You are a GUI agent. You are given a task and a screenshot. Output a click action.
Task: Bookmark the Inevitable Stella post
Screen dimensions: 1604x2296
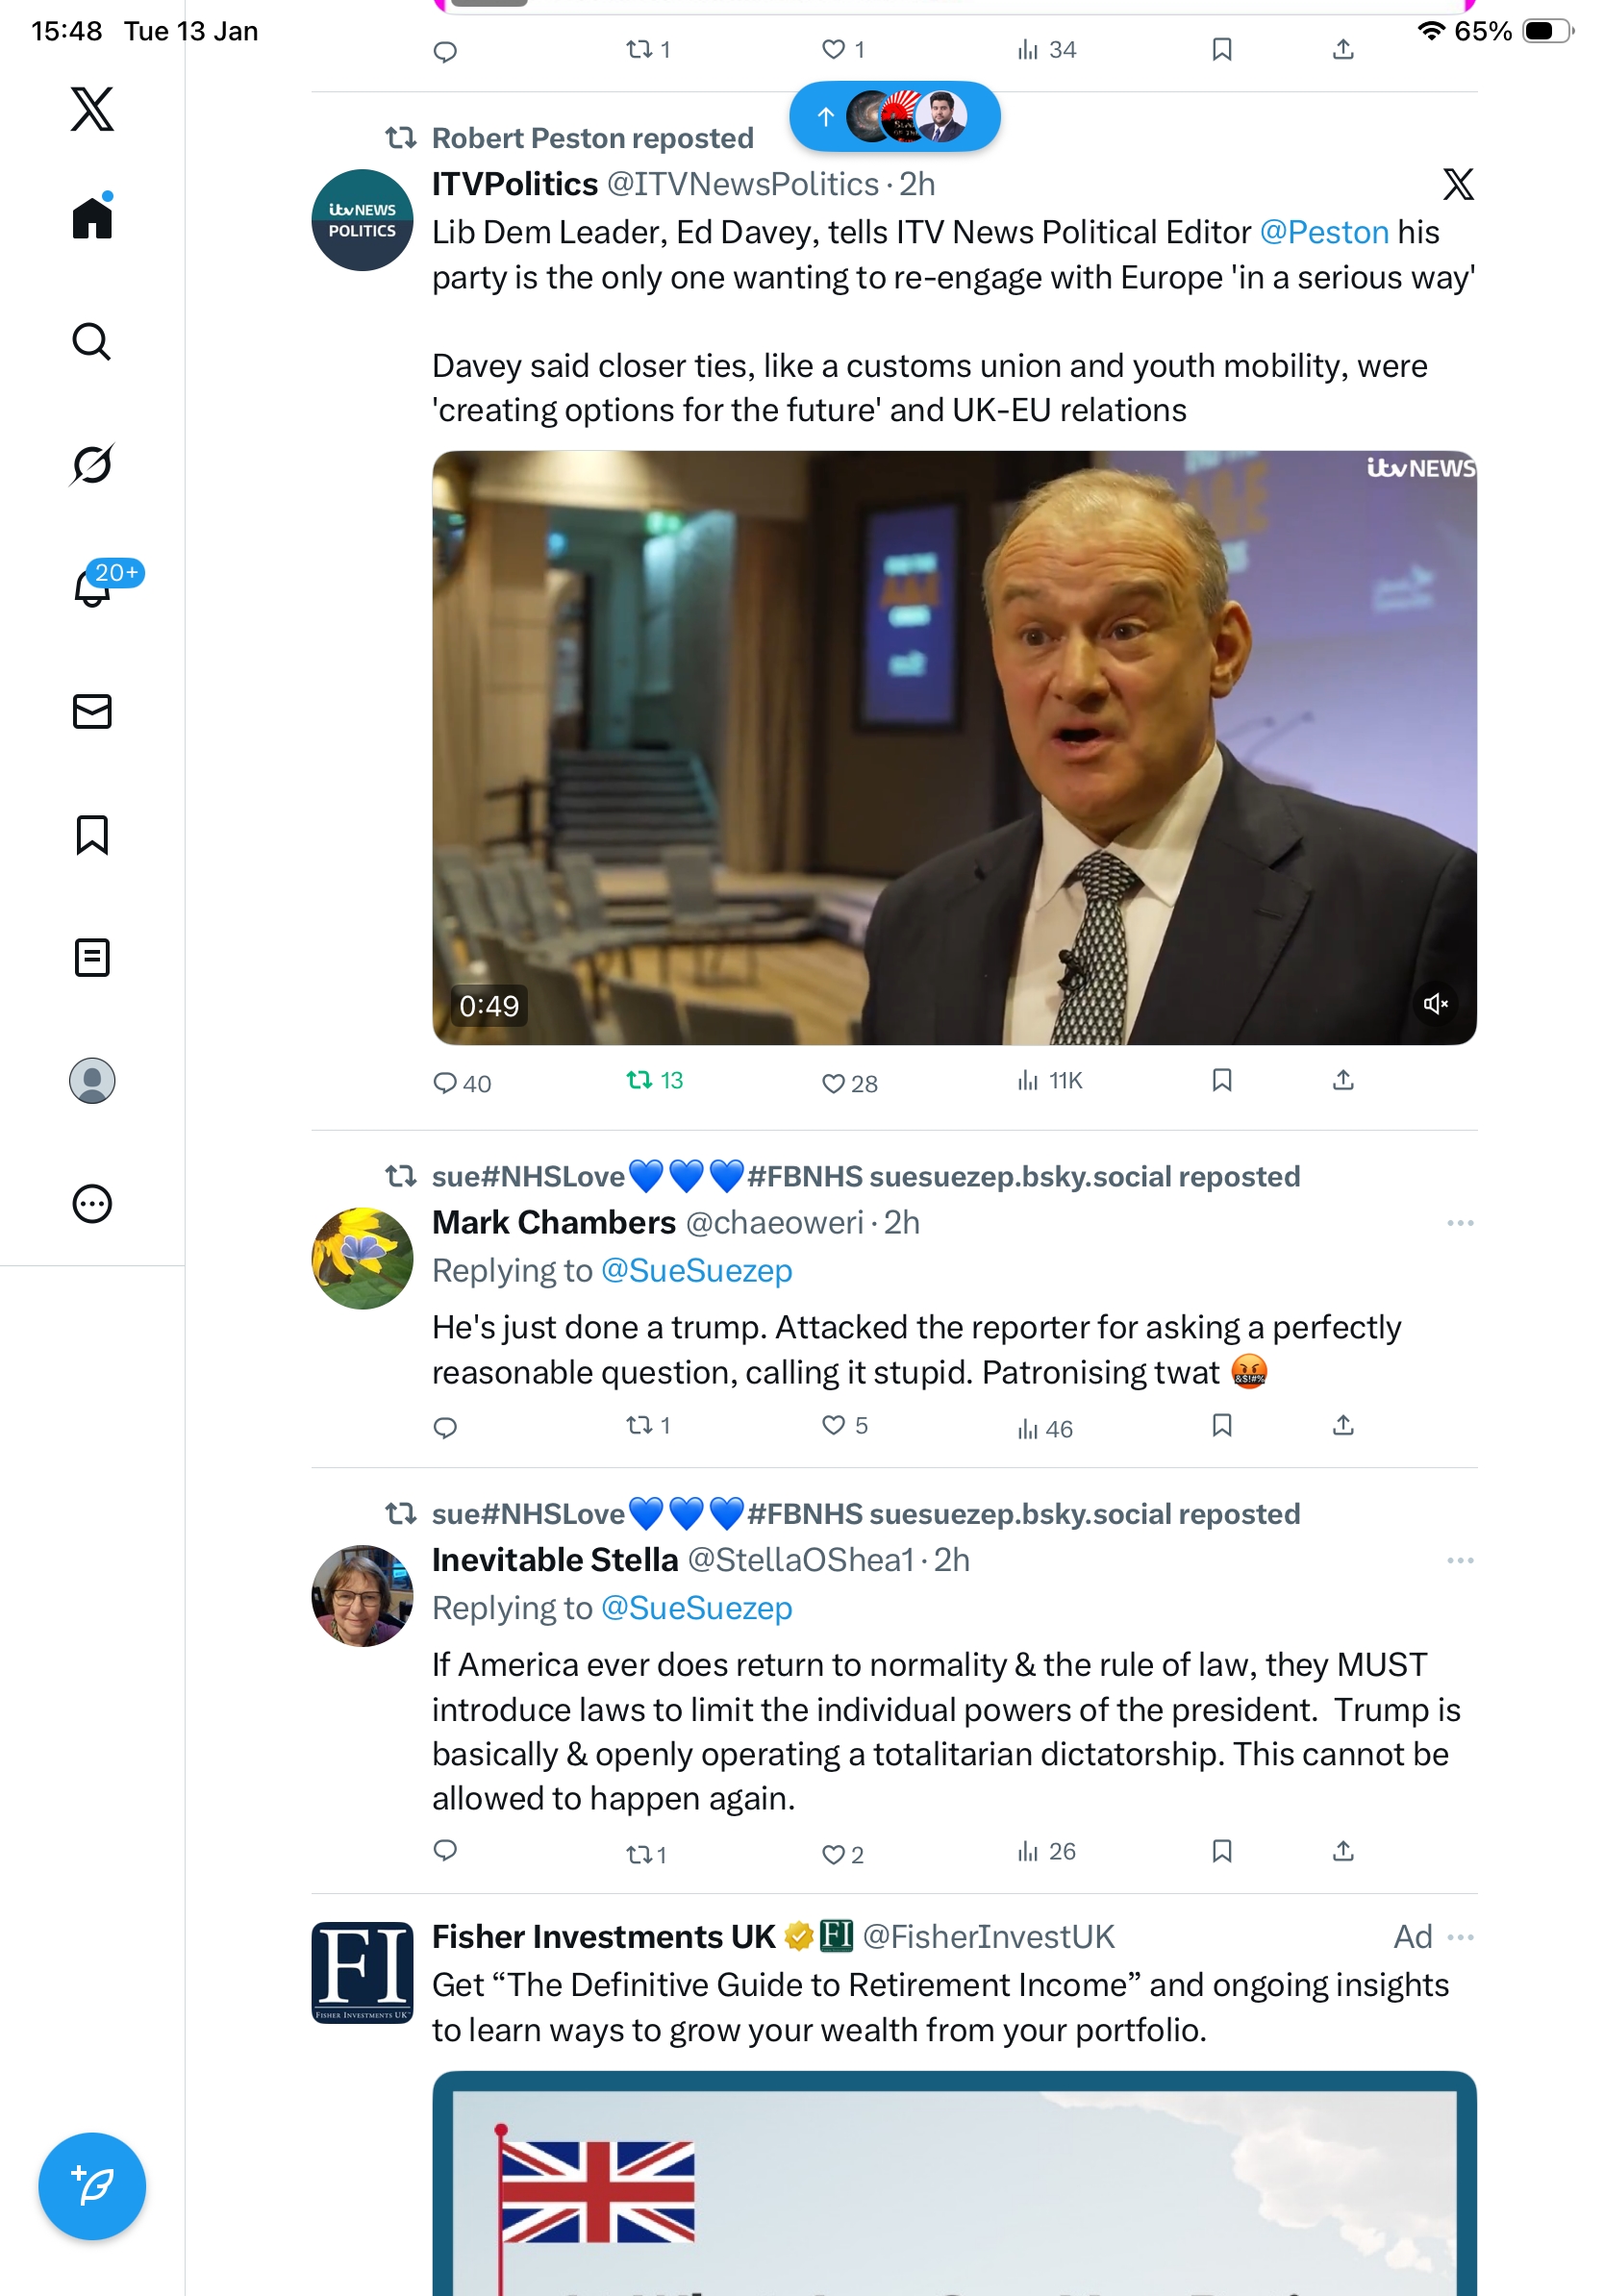(x=1221, y=1851)
